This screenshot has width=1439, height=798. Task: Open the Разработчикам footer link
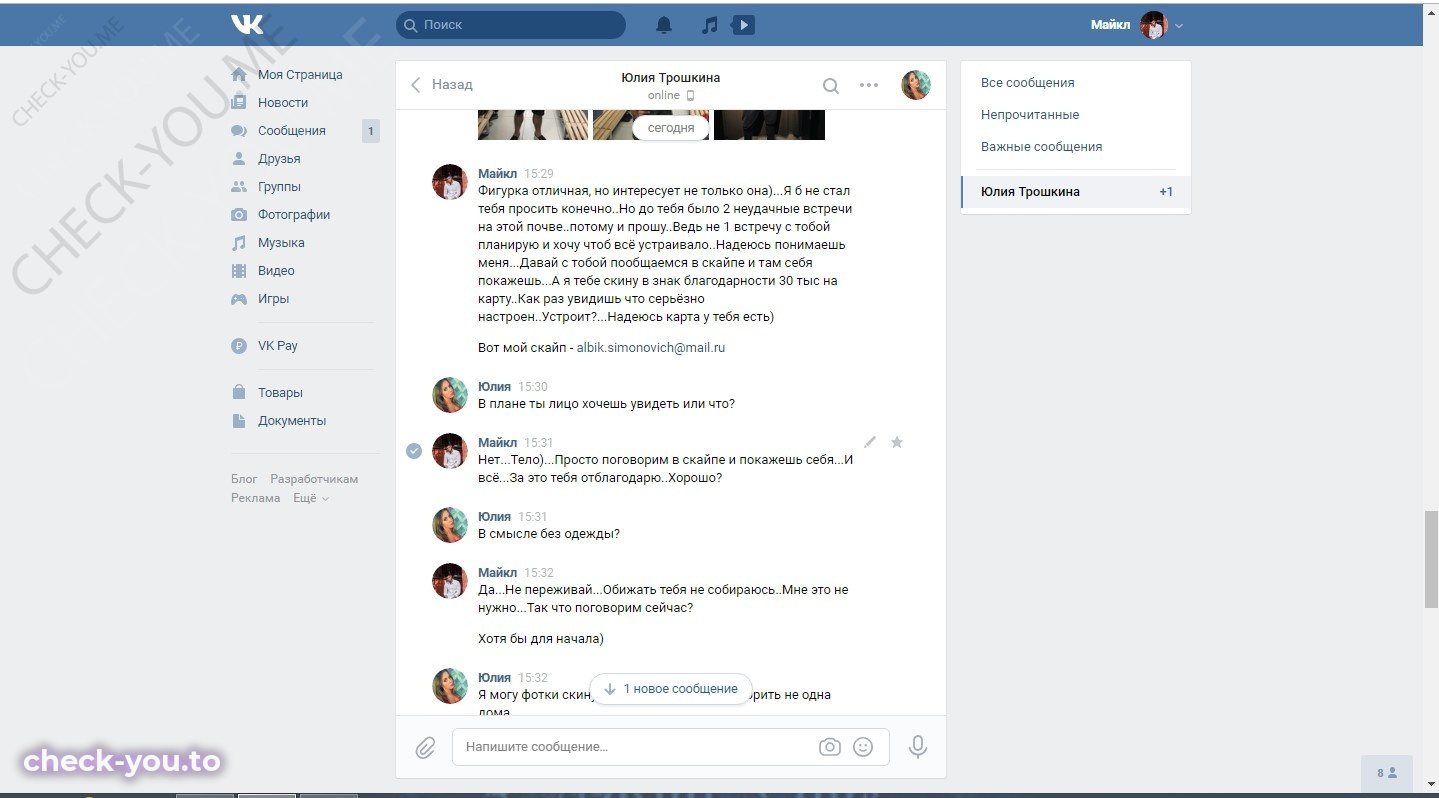coord(314,479)
